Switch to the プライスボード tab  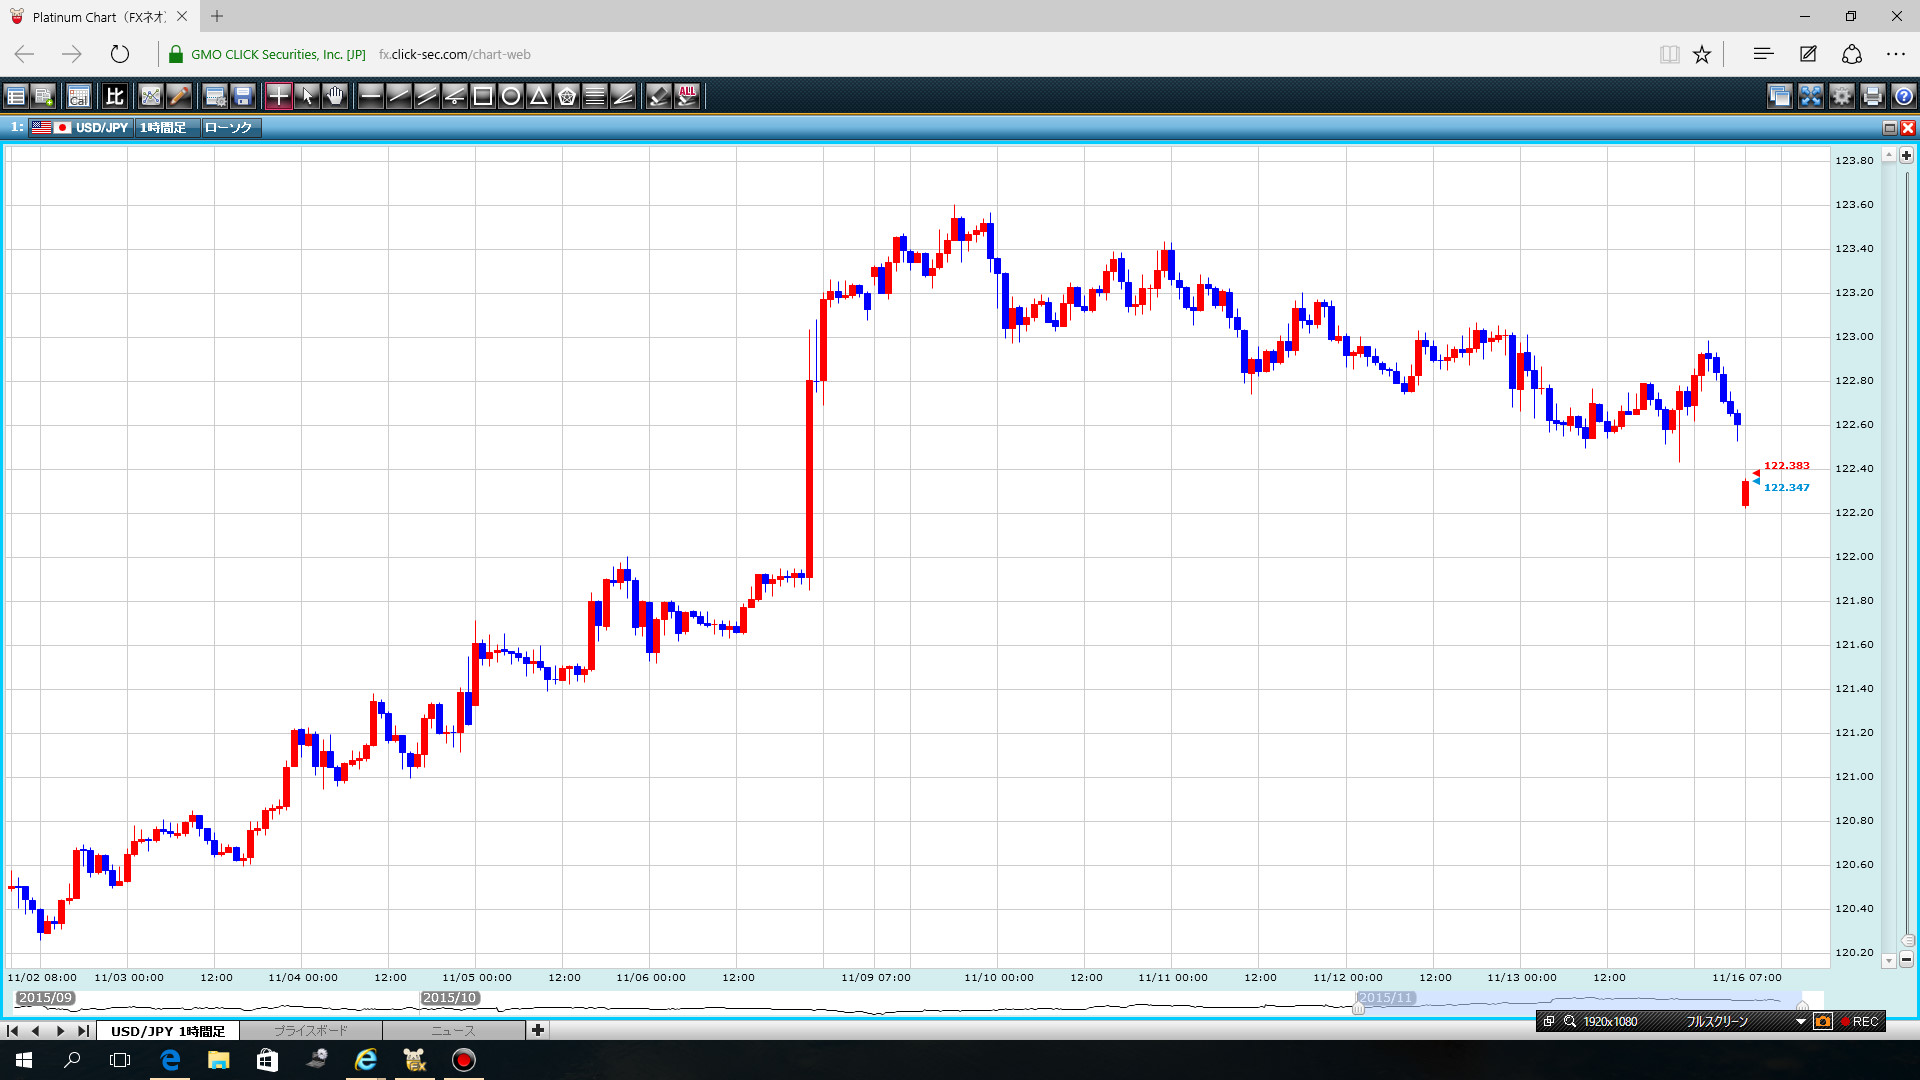(x=310, y=1030)
